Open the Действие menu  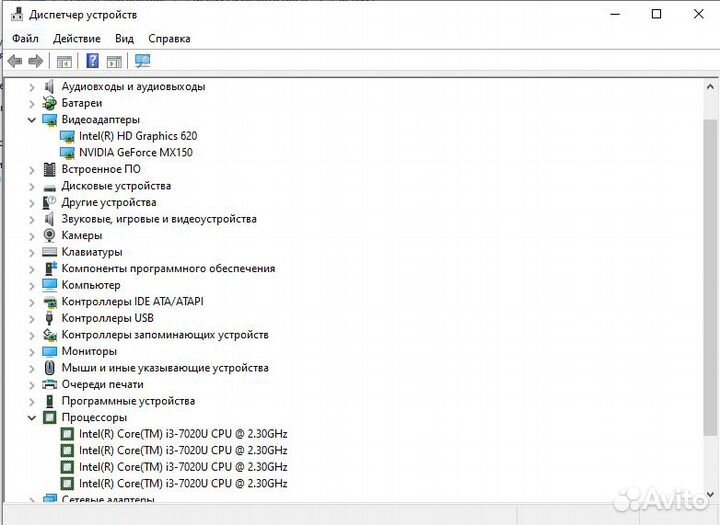77,39
